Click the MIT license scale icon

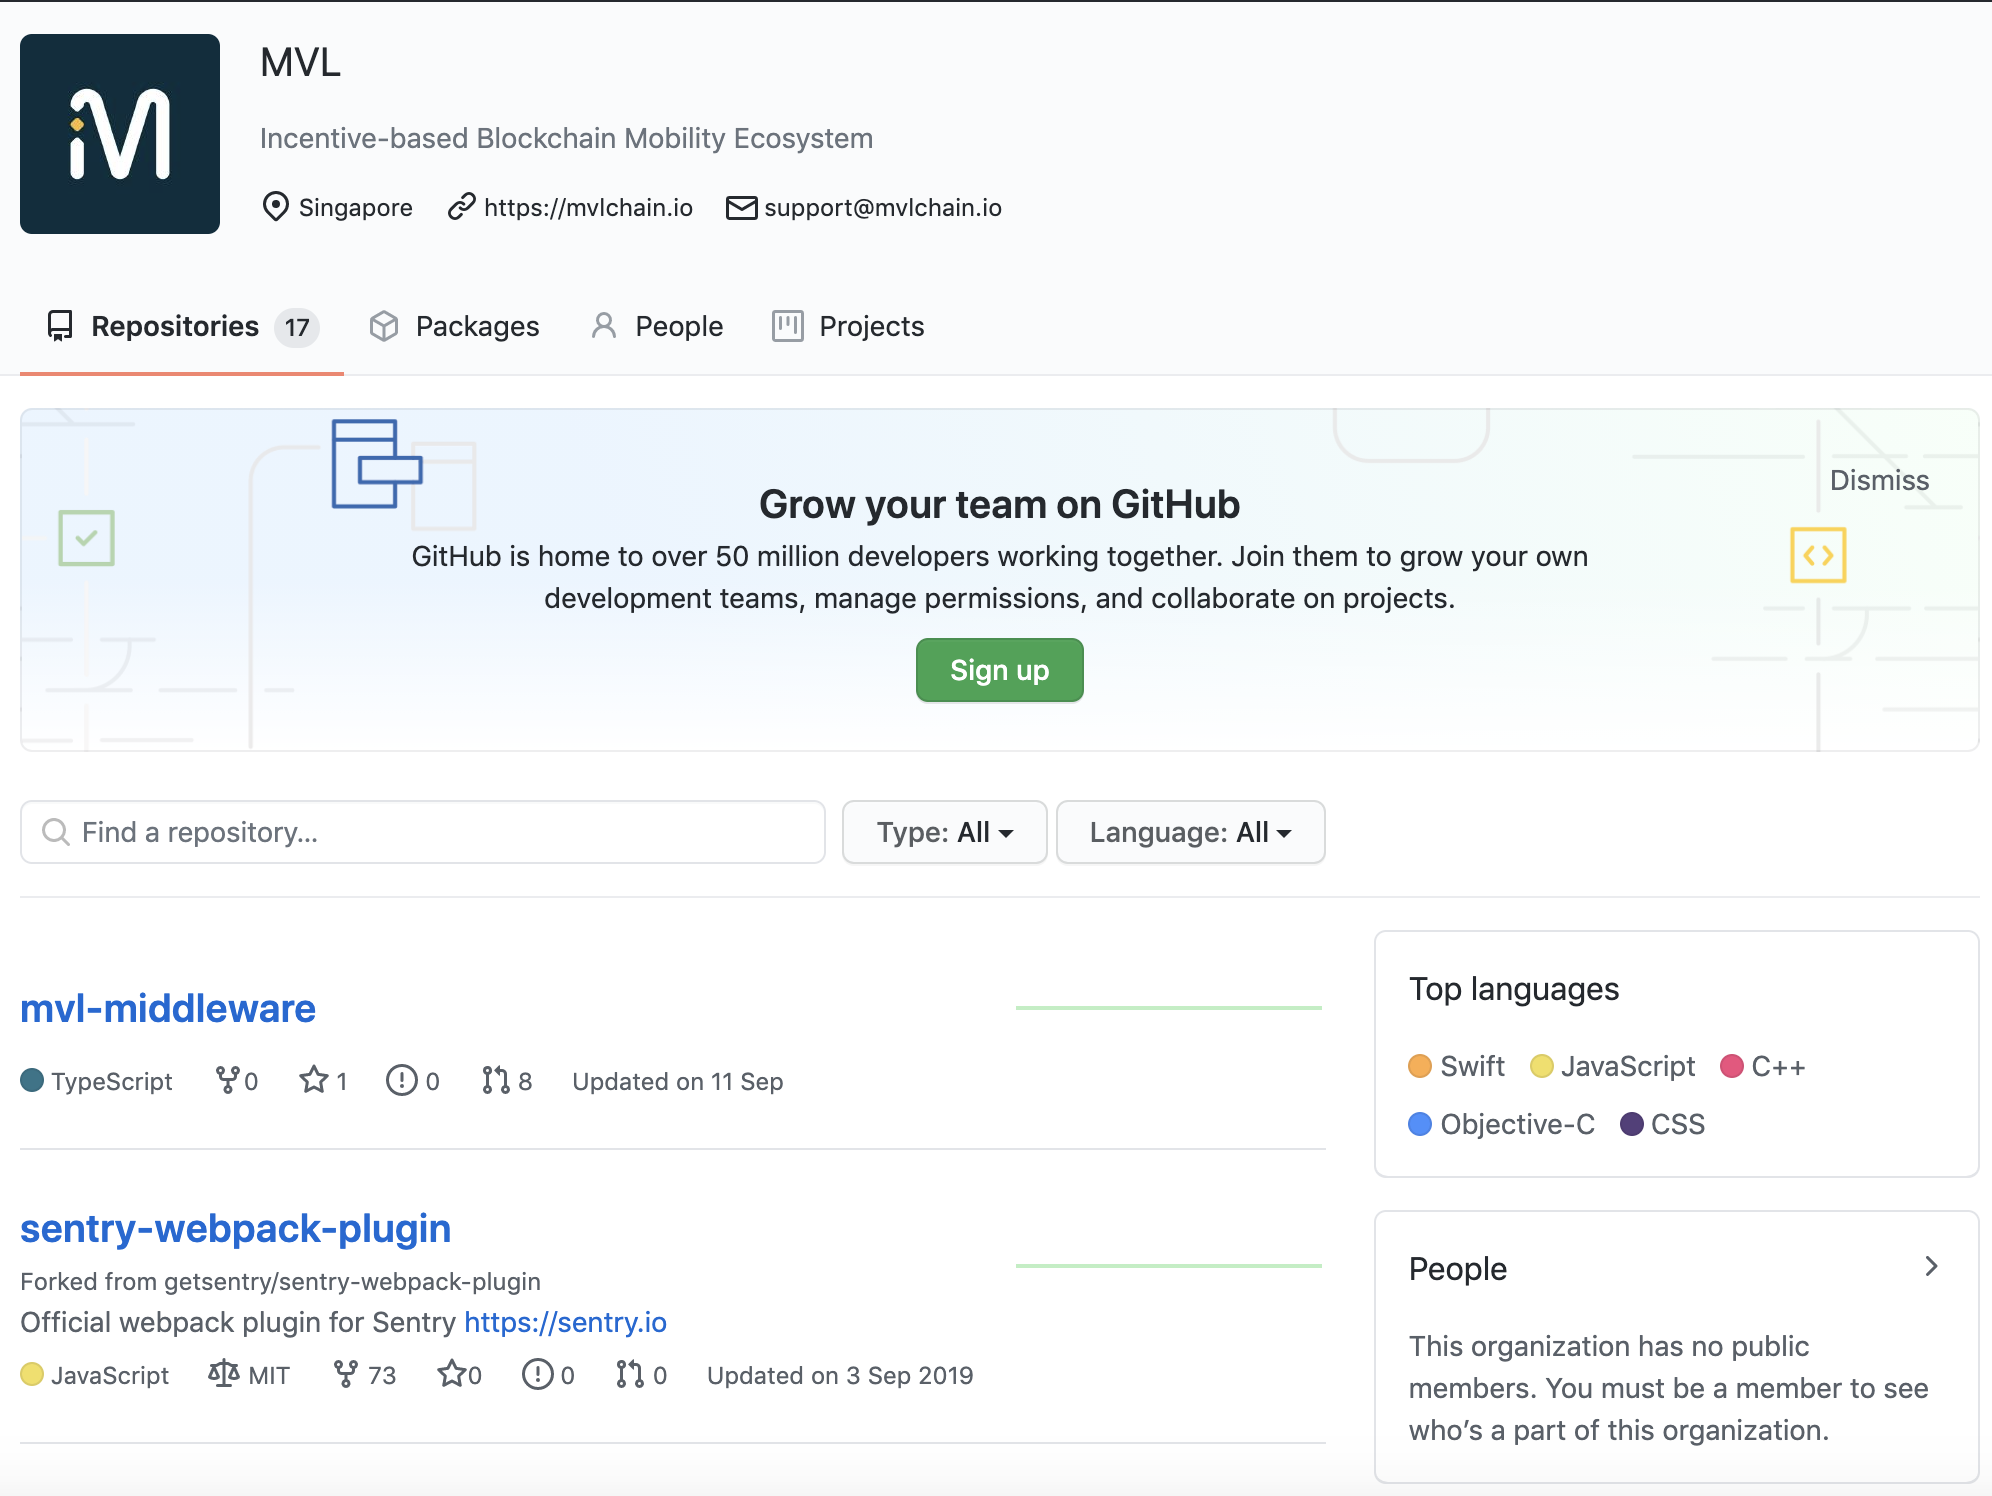click(x=224, y=1374)
